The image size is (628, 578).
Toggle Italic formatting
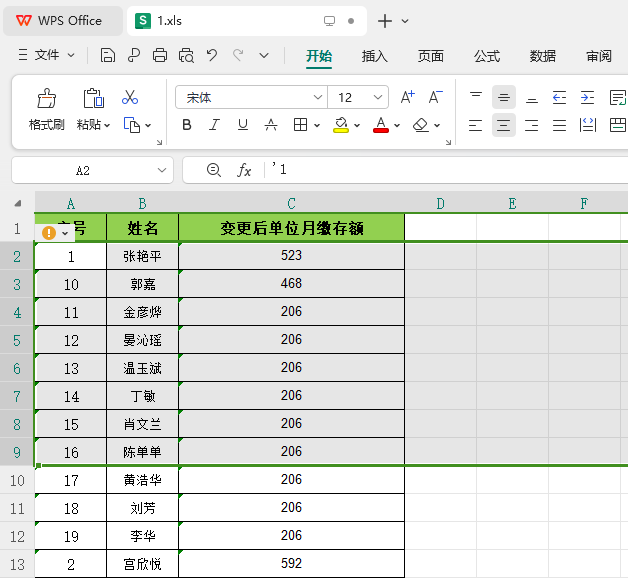(215, 125)
